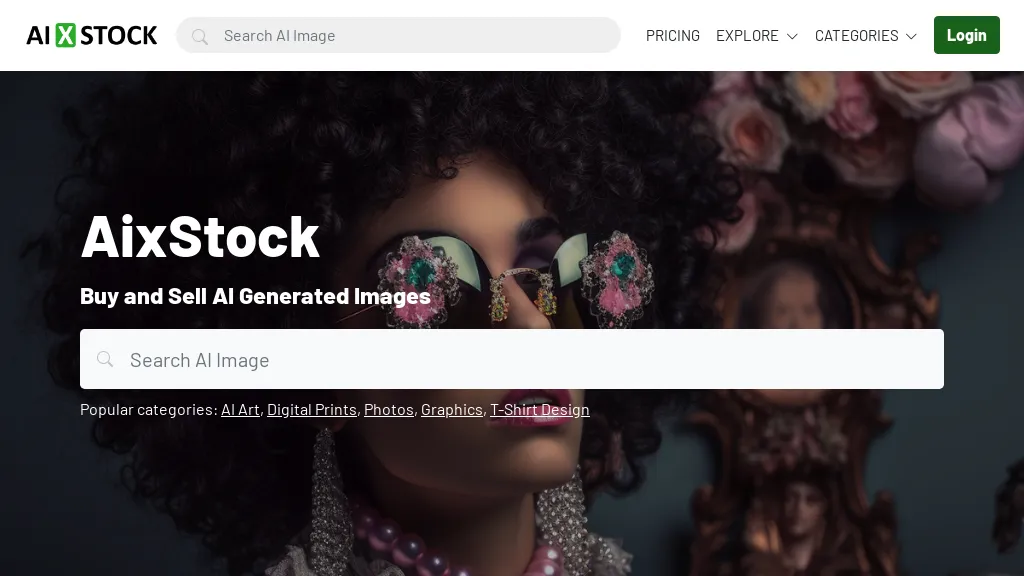
Task: Open the EXPLORE menu
Action: pos(756,35)
